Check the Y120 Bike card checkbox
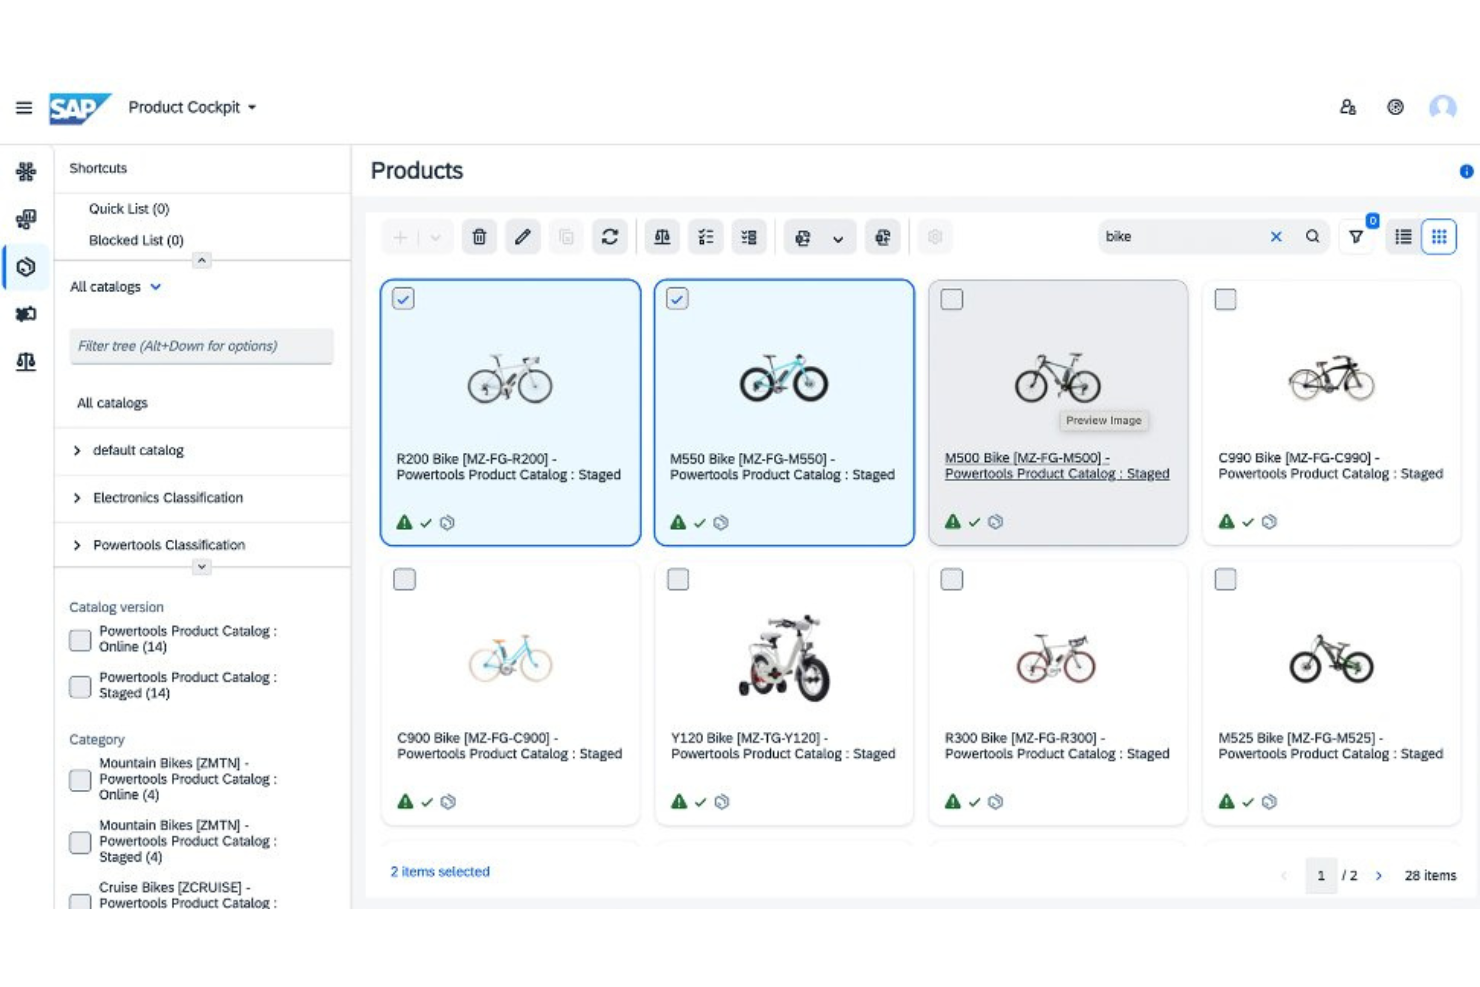 point(678,579)
